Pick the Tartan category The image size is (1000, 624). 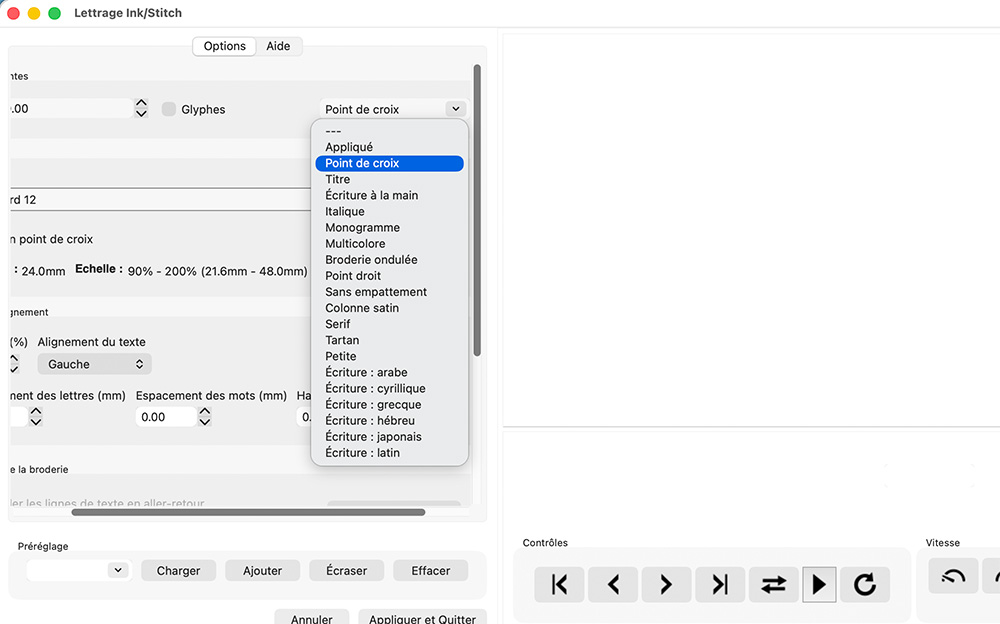[390, 340]
